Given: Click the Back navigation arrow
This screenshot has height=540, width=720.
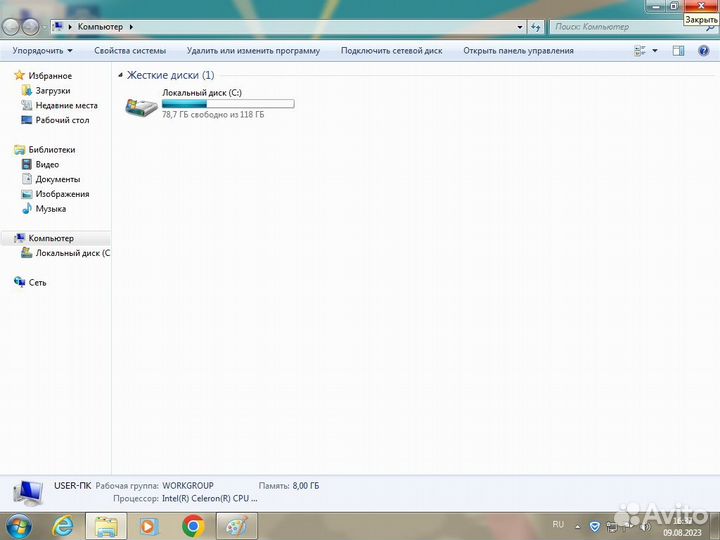Looking at the screenshot, I should point(12,27).
